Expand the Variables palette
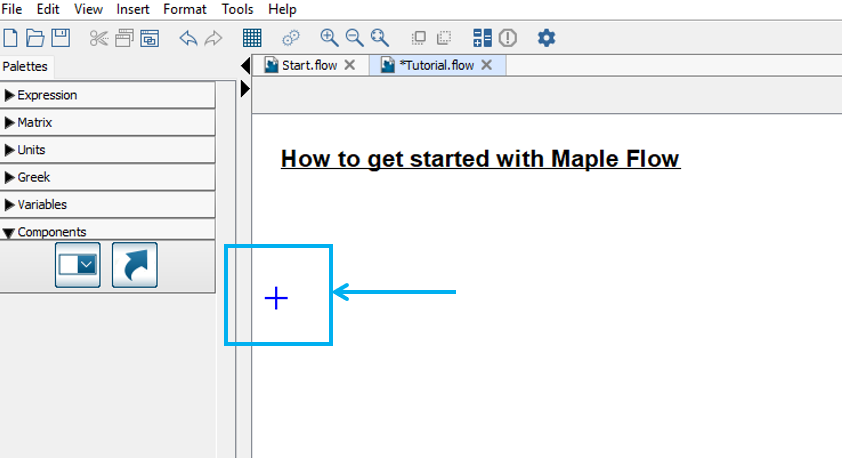 click(x=107, y=205)
